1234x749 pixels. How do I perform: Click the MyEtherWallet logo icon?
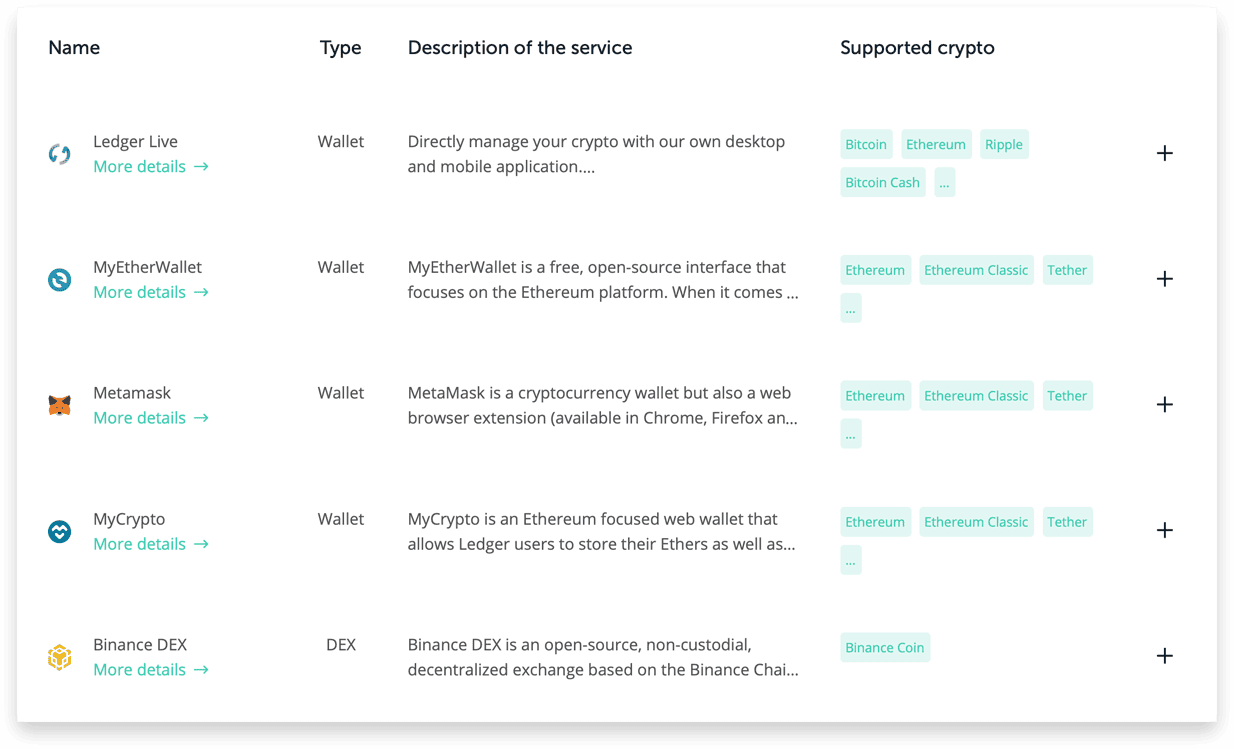pos(60,280)
